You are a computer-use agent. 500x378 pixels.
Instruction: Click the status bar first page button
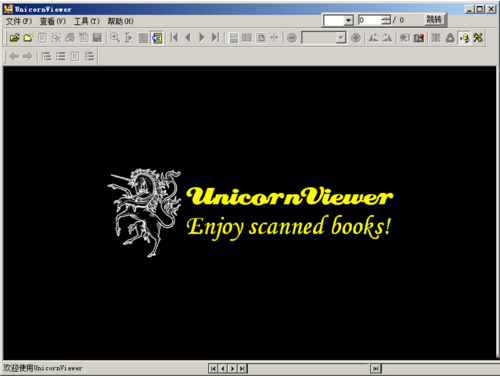(213, 368)
